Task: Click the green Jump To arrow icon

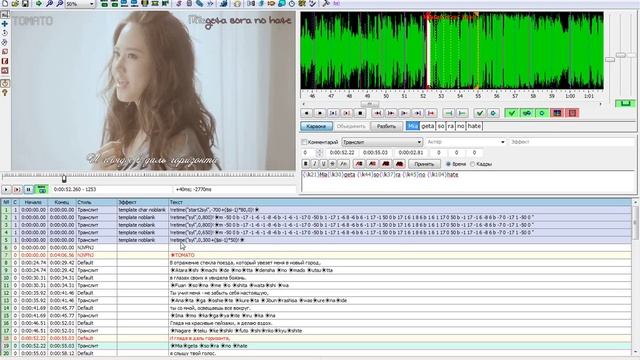Action: coord(38,4)
